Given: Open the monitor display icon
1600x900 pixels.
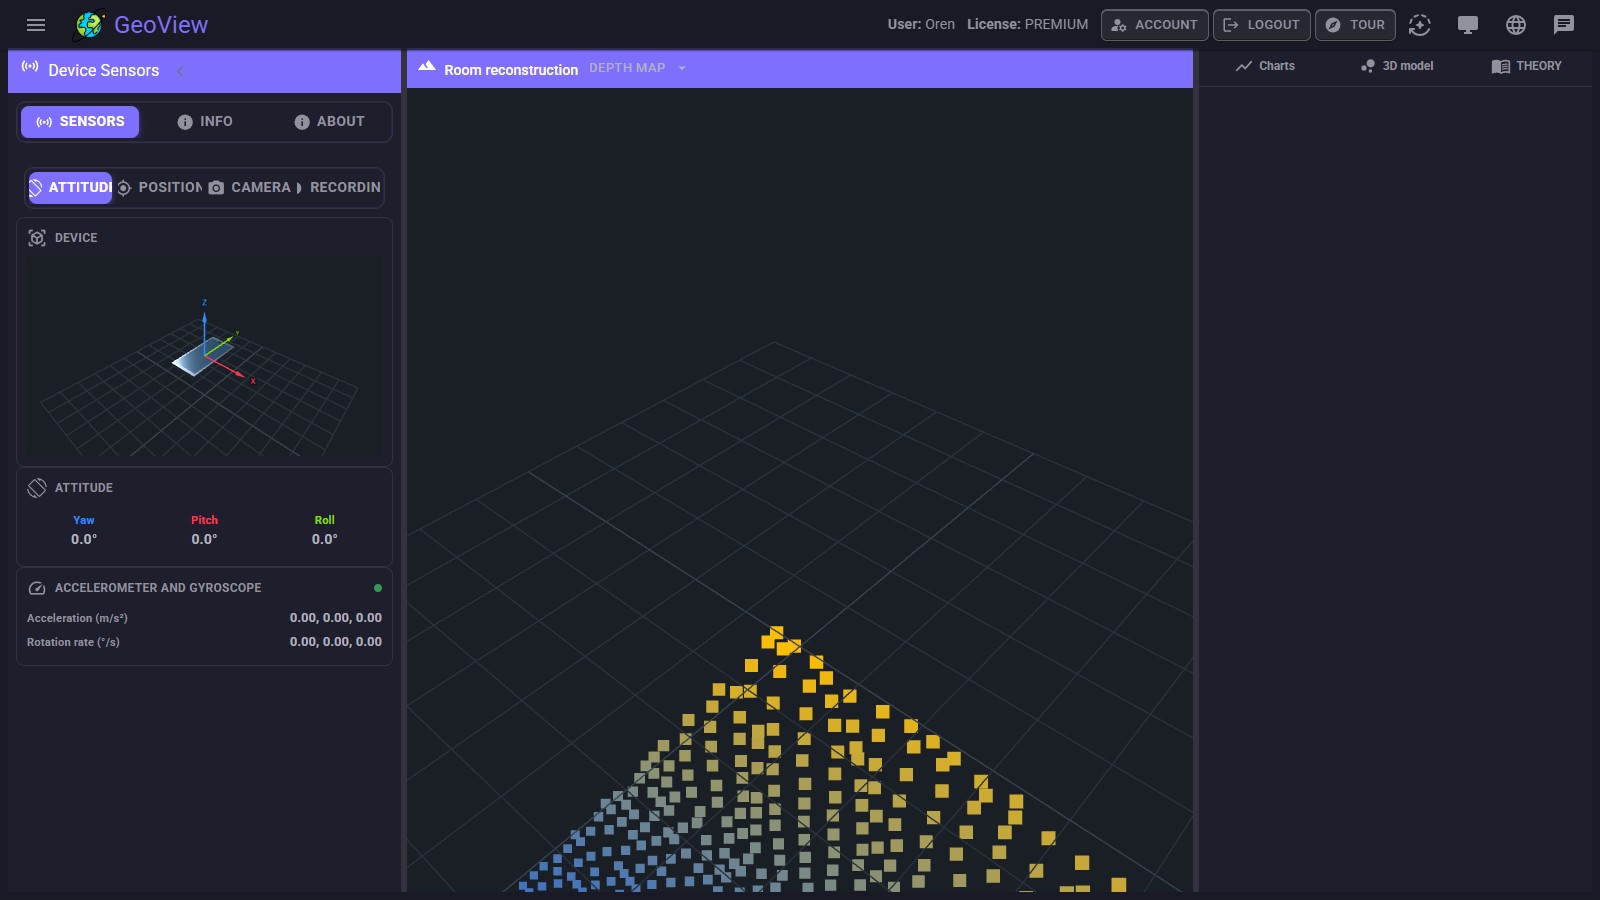Looking at the screenshot, I should pyautogui.click(x=1468, y=25).
